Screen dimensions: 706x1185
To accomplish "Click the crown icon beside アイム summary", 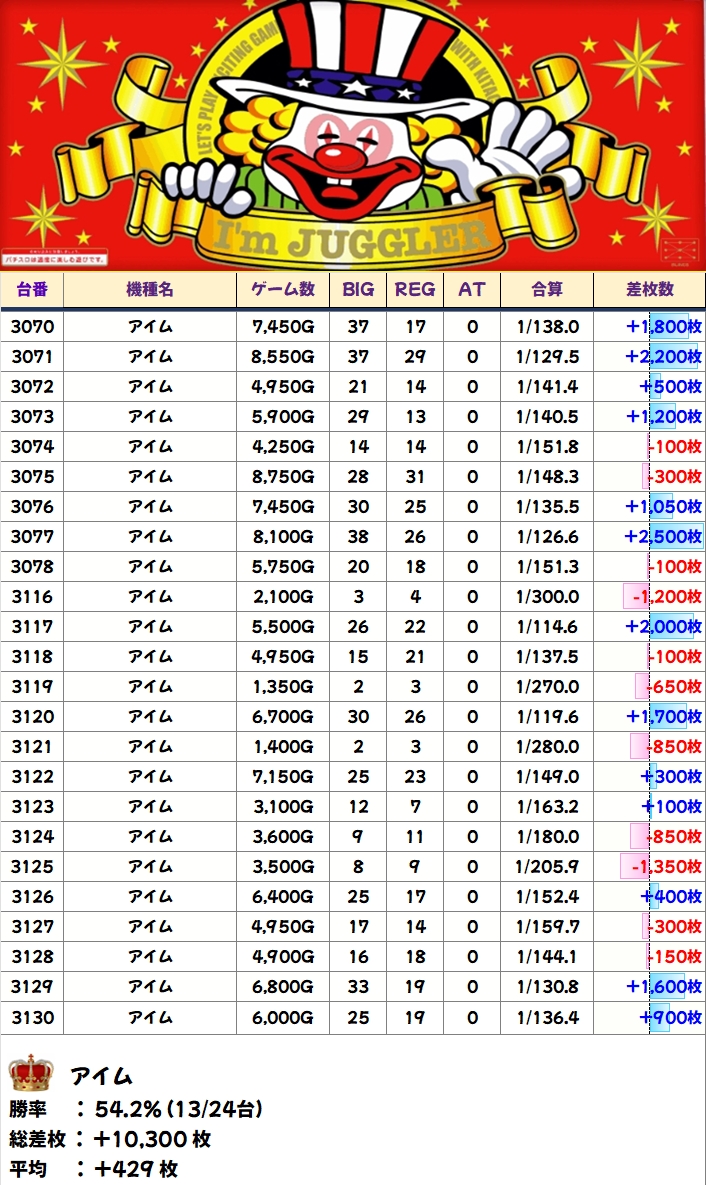I will pos(31,1073).
